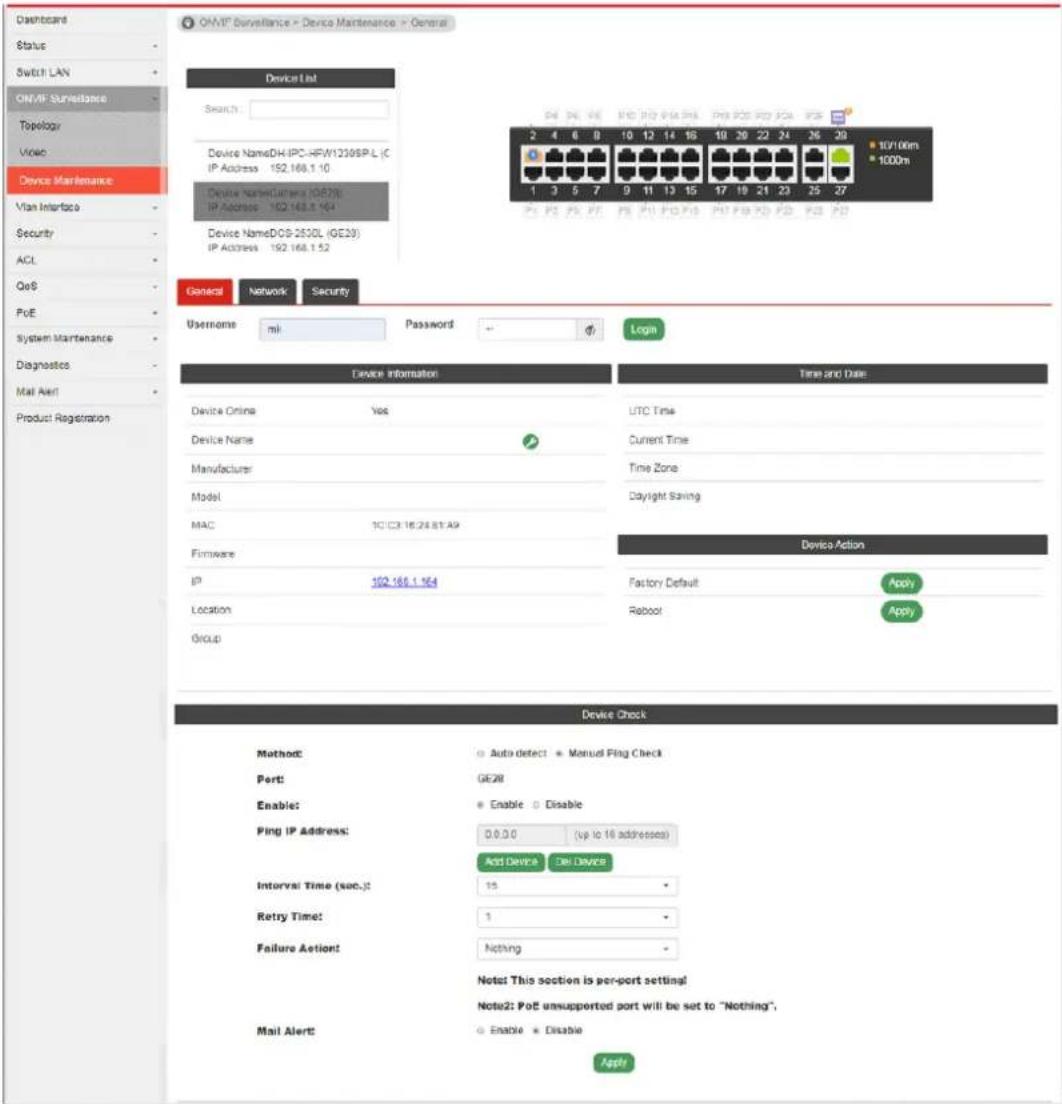
Task: Click the purple device icon above port 28
Action: coord(839,116)
